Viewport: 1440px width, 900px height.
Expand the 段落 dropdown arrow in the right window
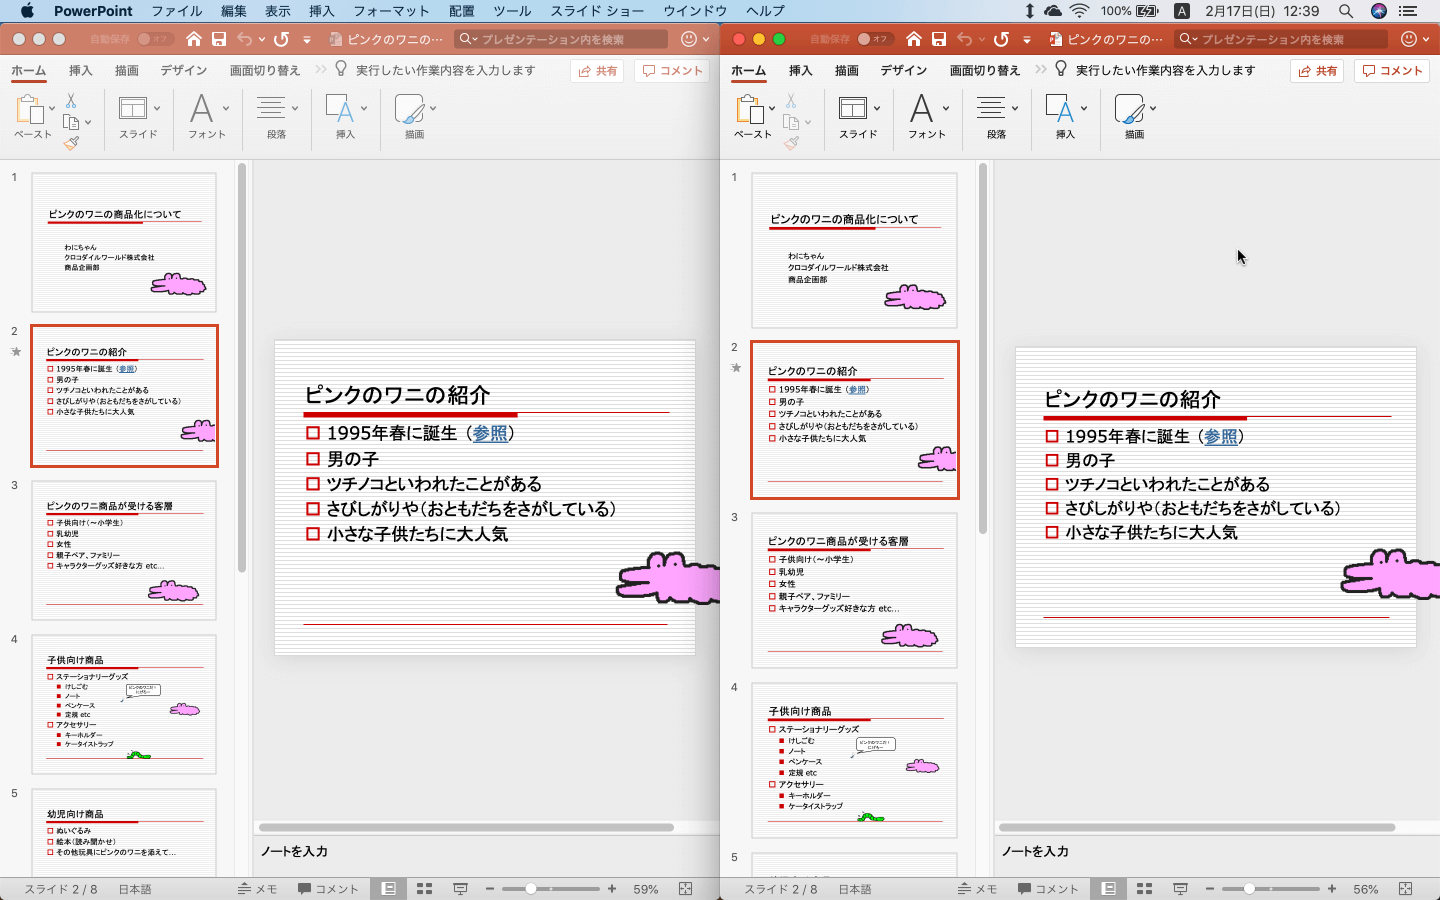pyautogui.click(x=1015, y=109)
